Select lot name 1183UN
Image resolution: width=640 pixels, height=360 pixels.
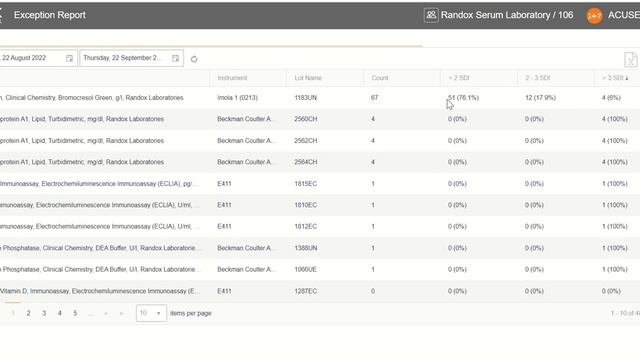tap(306, 98)
